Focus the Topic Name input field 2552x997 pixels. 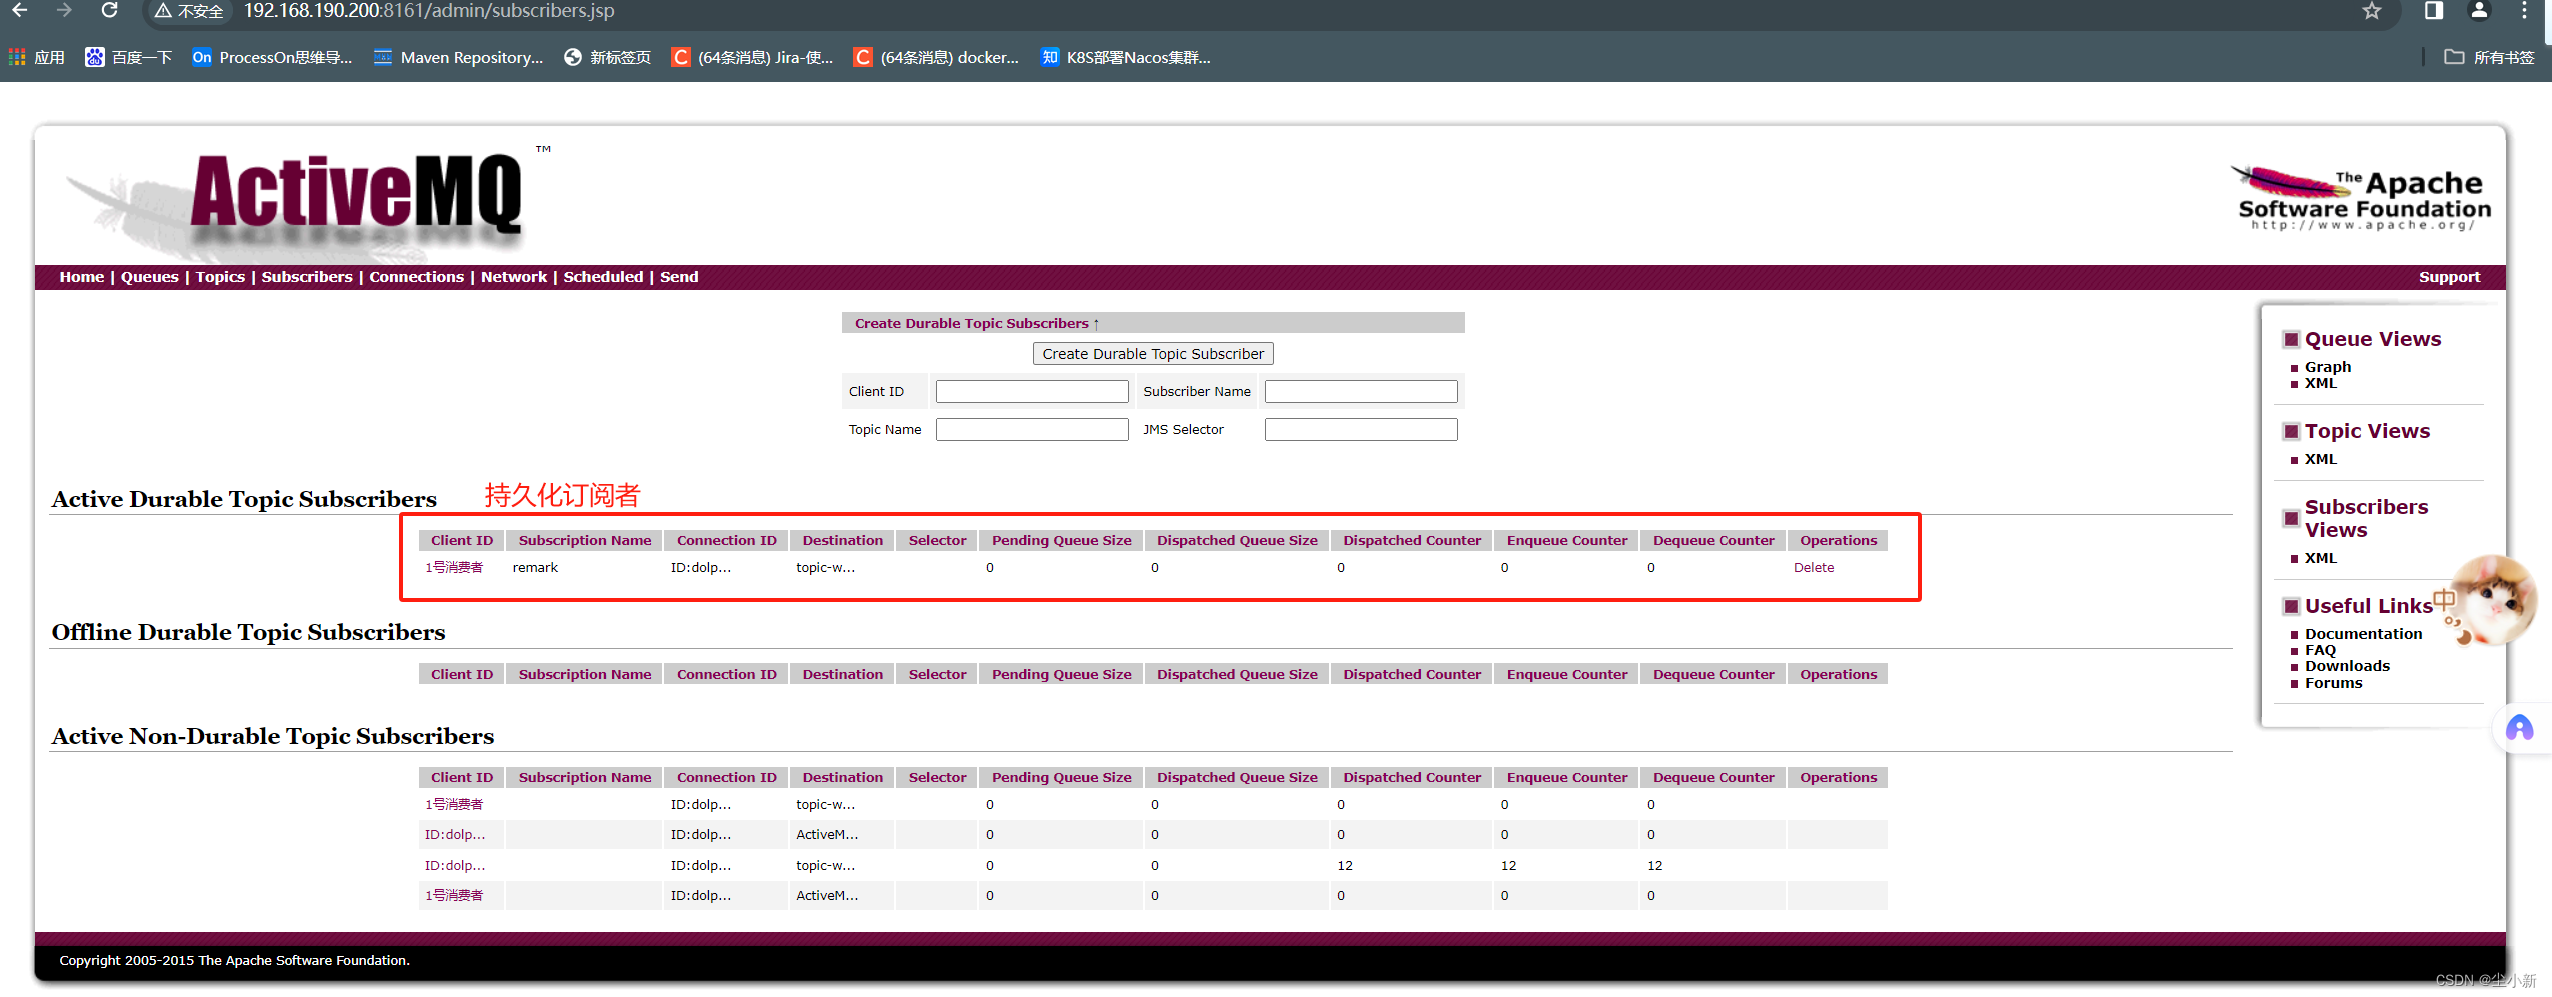[x=1032, y=429]
